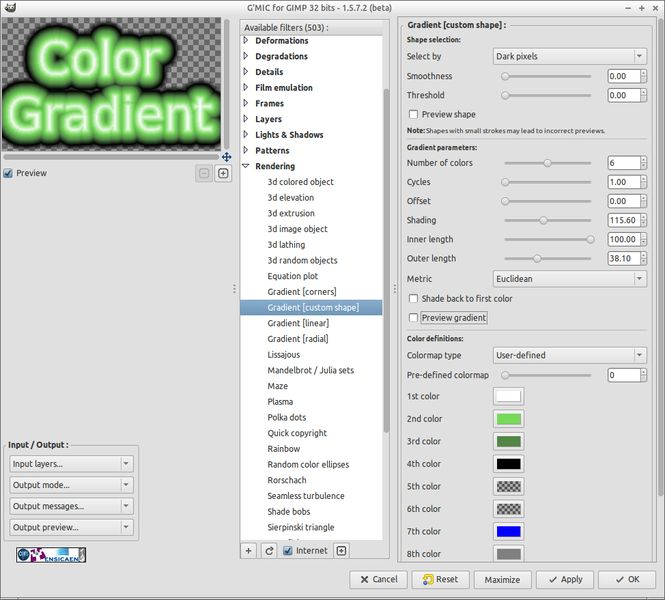Click the move preview crosshair icon
The image size is (665, 600).
click(x=226, y=157)
